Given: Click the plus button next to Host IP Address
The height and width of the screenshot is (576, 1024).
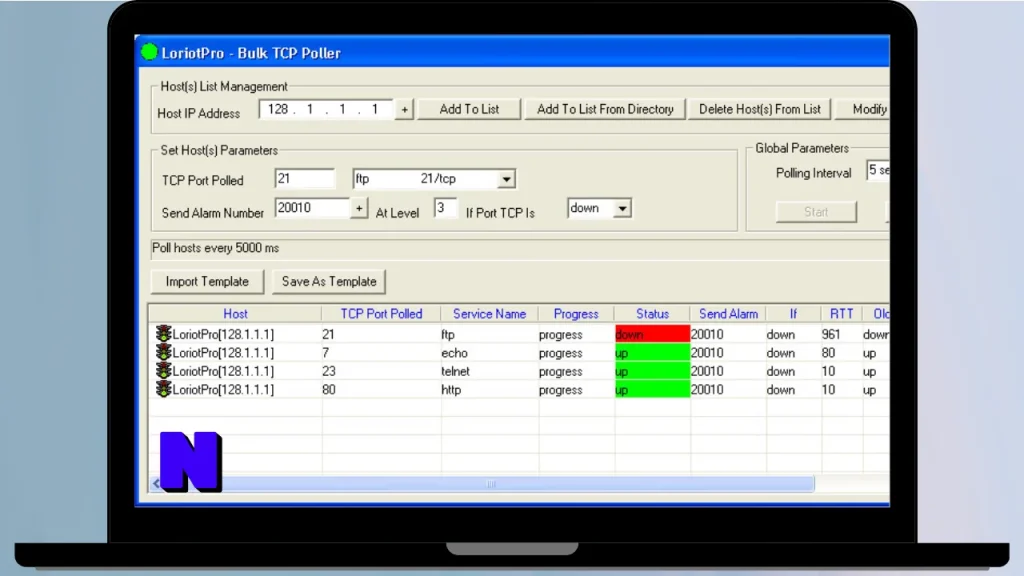Looking at the screenshot, I should (404, 110).
